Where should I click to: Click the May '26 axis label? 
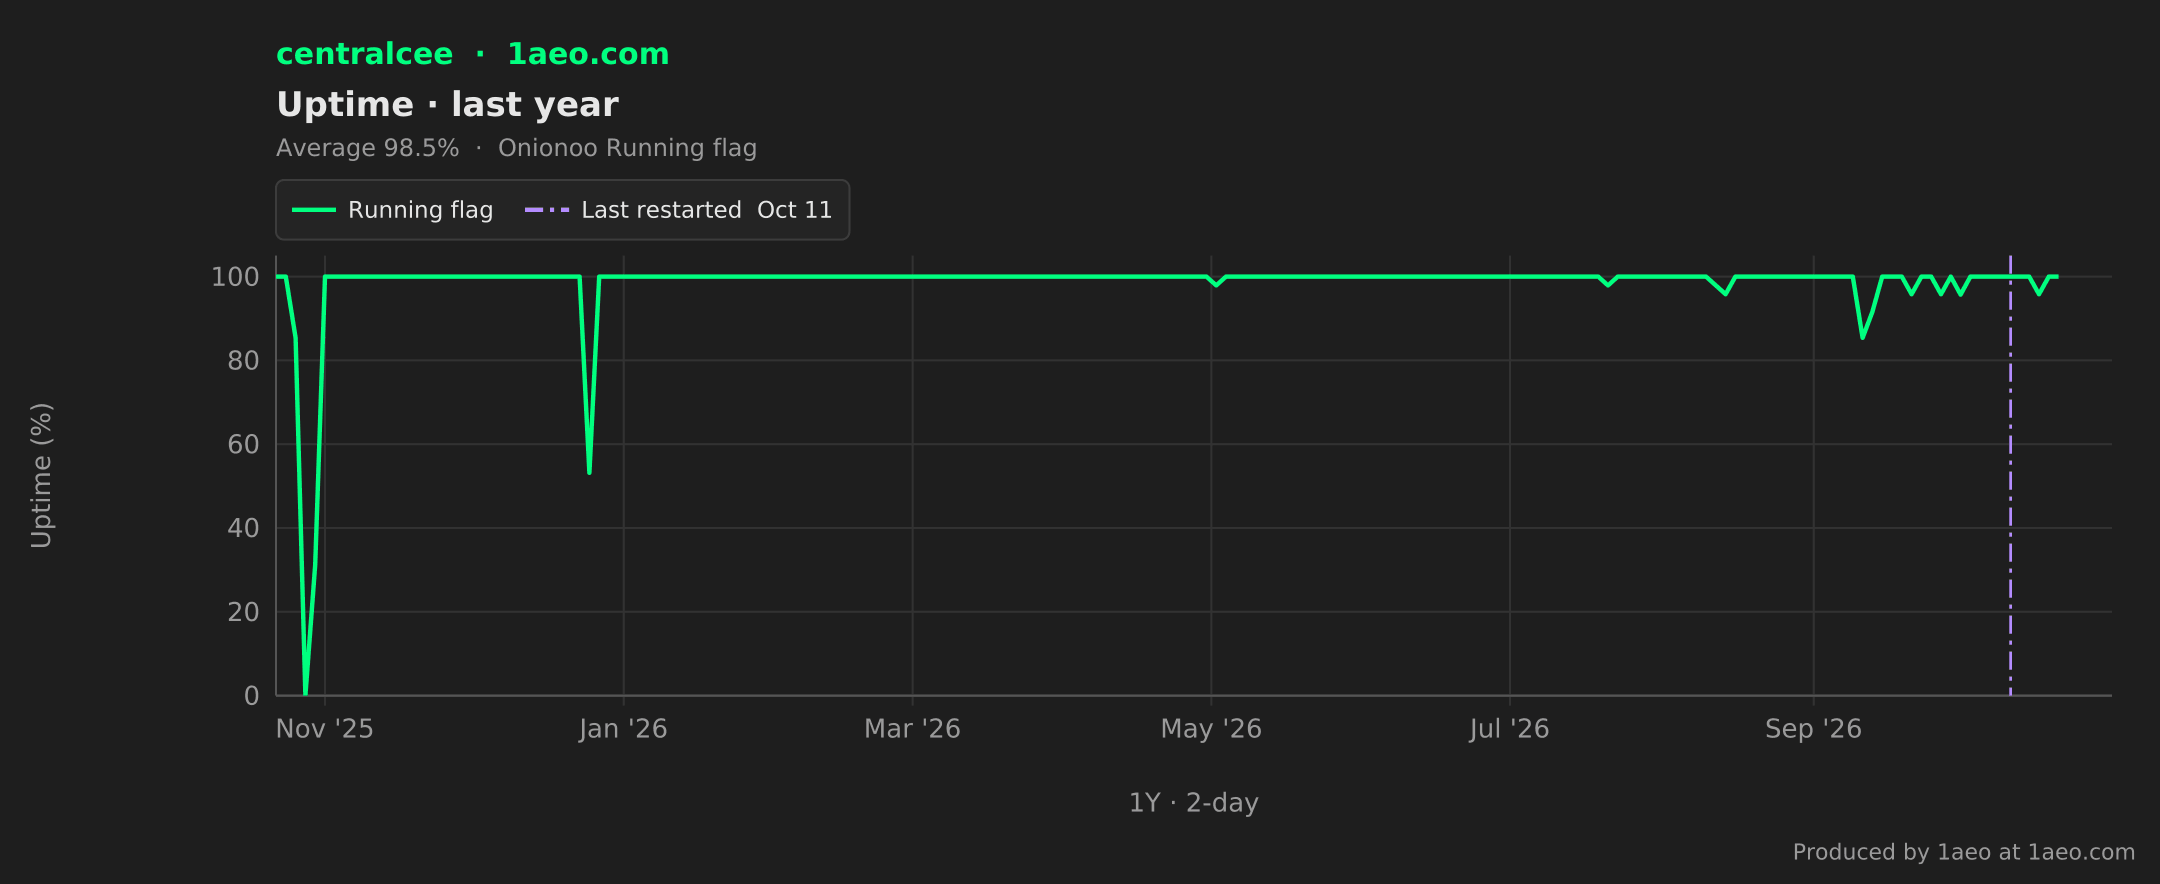click(x=1211, y=729)
